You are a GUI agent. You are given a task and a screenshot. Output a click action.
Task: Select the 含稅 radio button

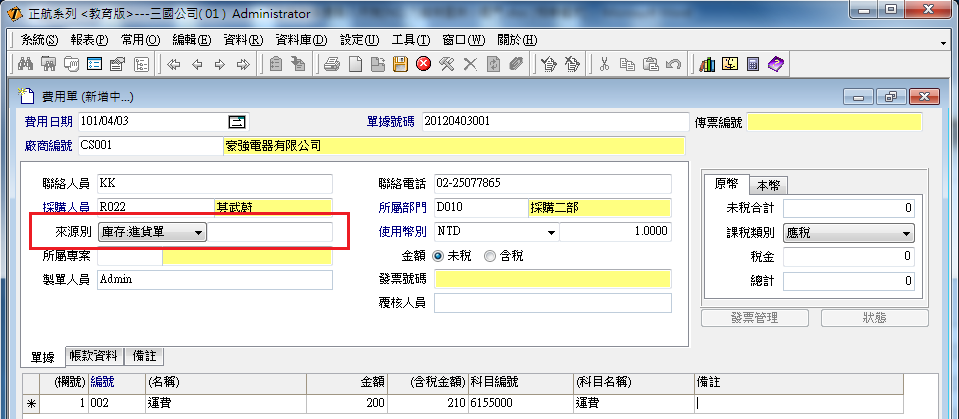pyautogui.click(x=489, y=255)
